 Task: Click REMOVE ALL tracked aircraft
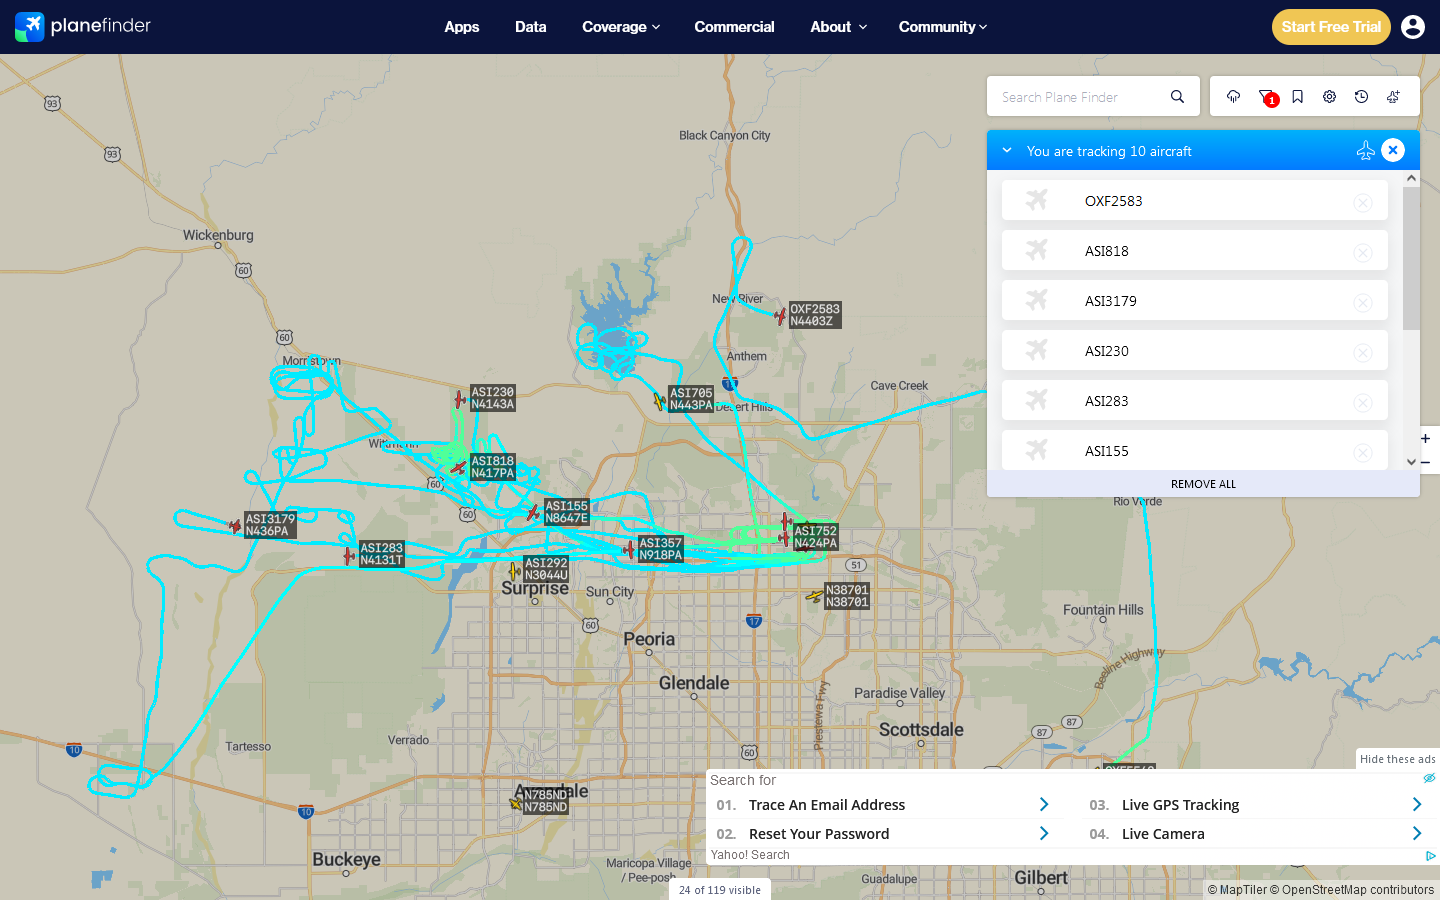pos(1203,484)
